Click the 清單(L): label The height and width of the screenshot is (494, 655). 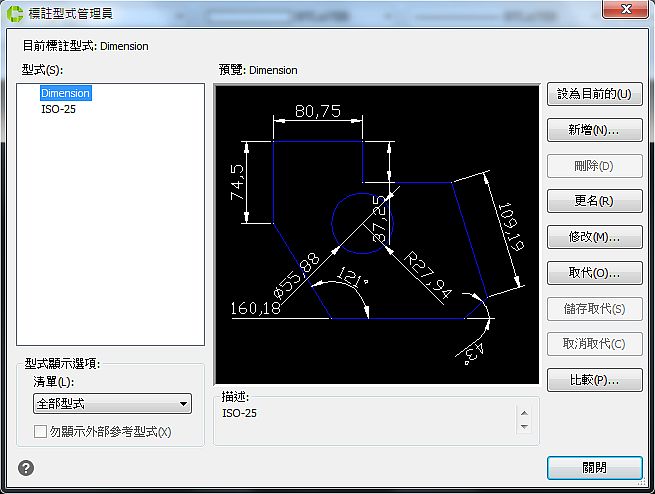[54, 382]
